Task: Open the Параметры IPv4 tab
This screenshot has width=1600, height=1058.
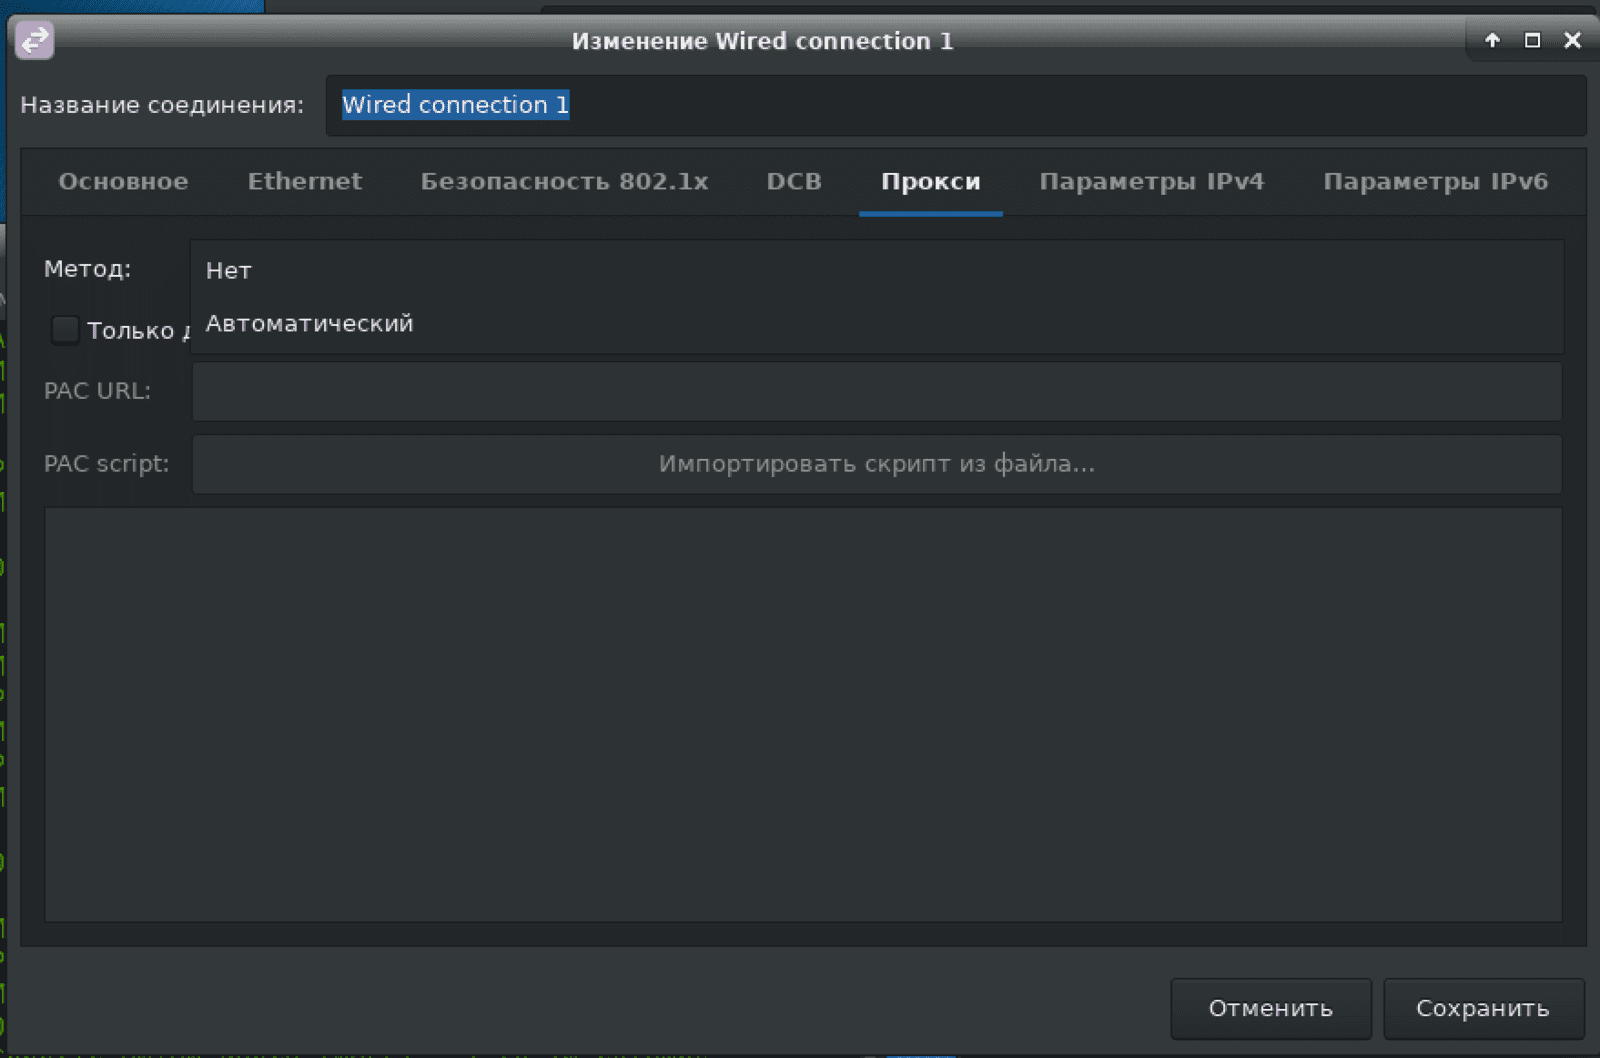Action: click(1151, 182)
